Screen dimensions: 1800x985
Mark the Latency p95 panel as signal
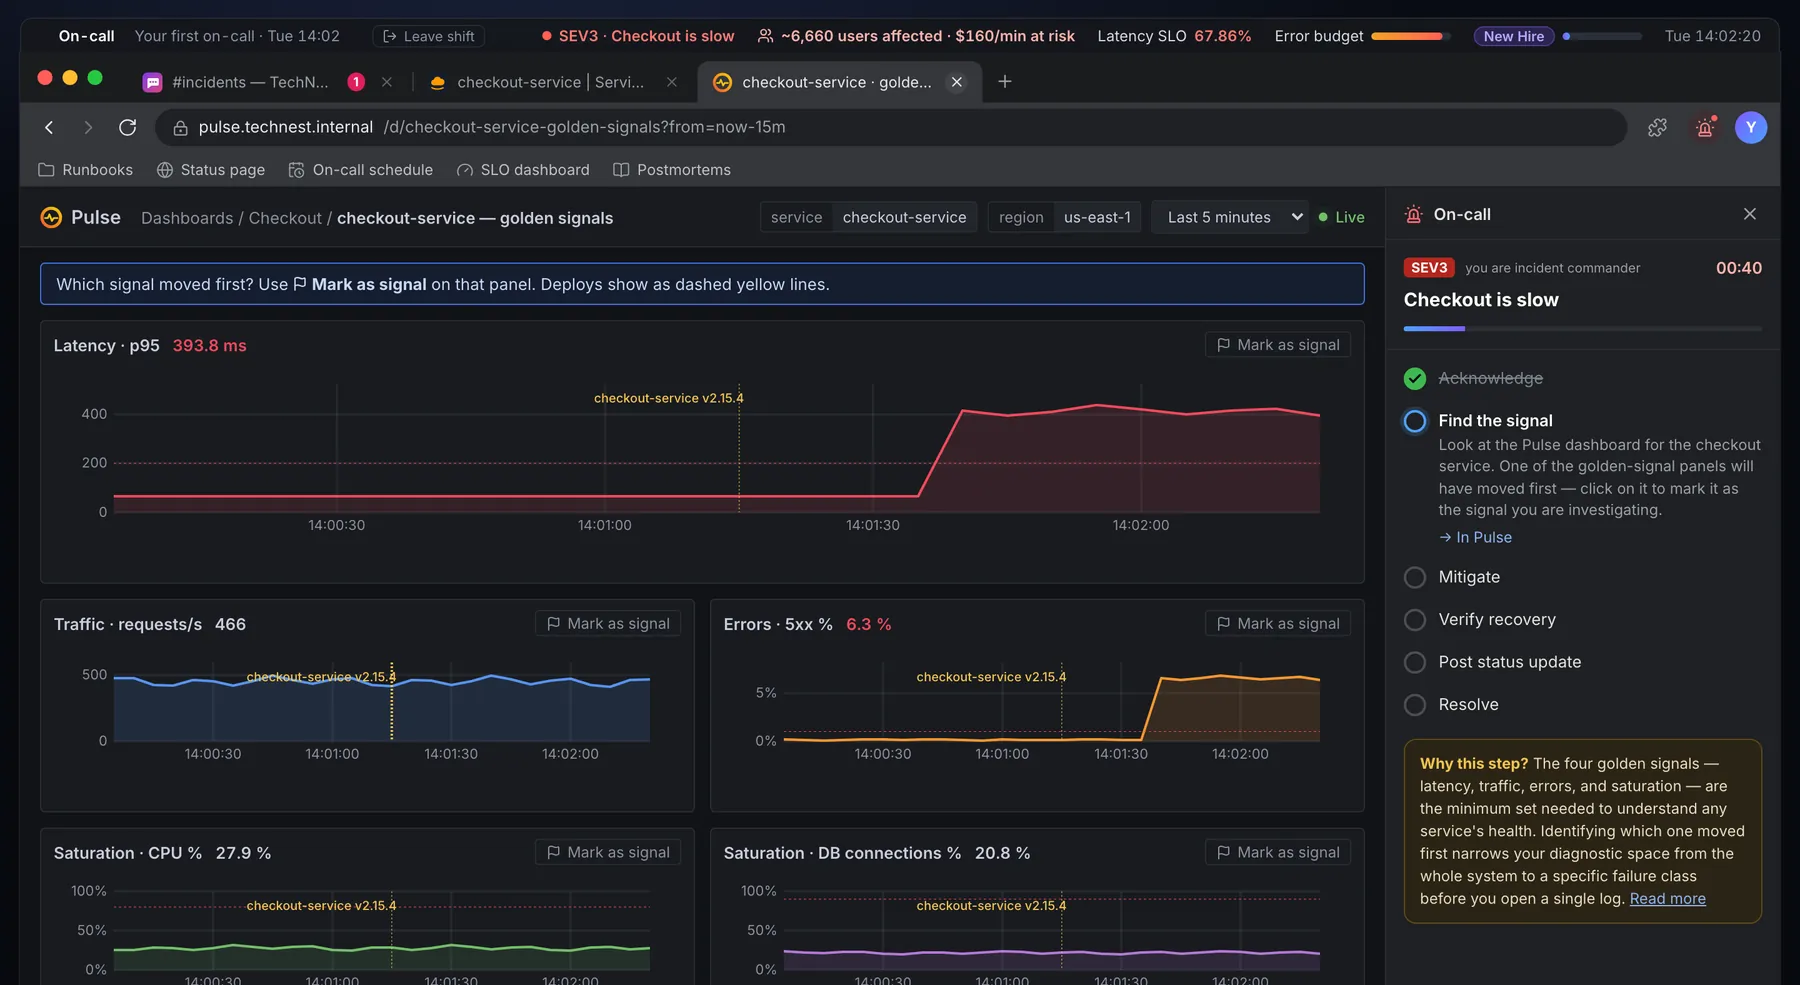point(1278,345)
